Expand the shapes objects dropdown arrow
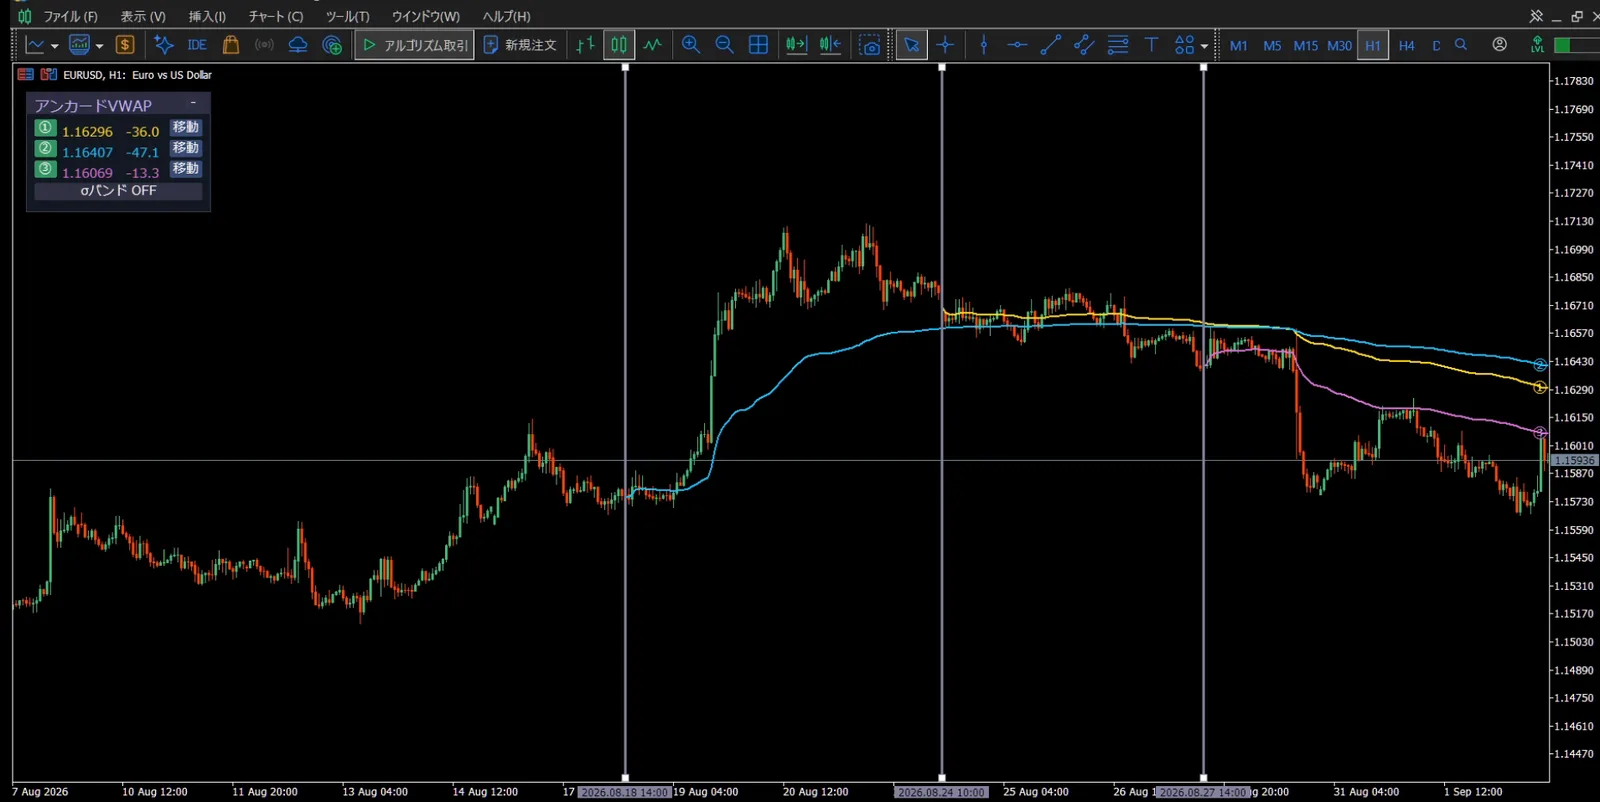The image size is (1600, 802). pyautogui.click(x=1204, y=46)
